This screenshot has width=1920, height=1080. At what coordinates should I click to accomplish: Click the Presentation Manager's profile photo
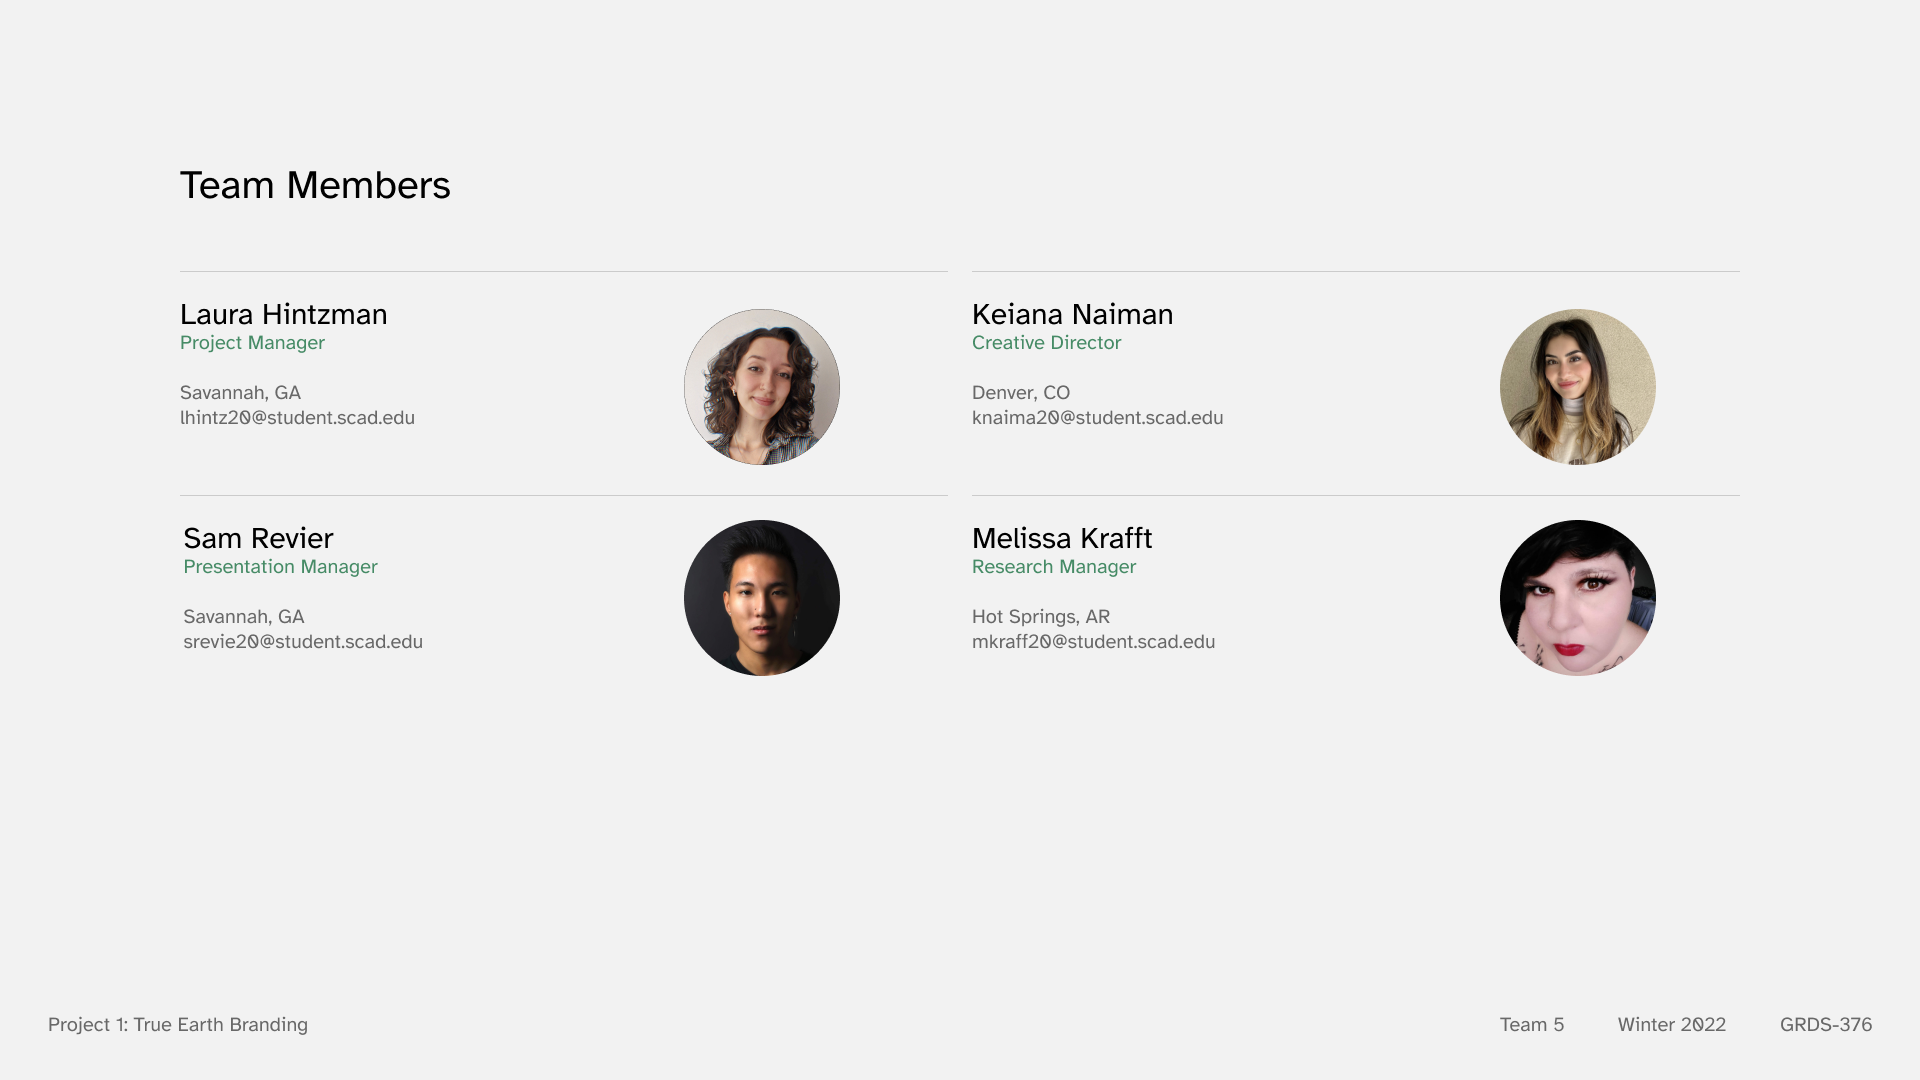tap(761, 598)
